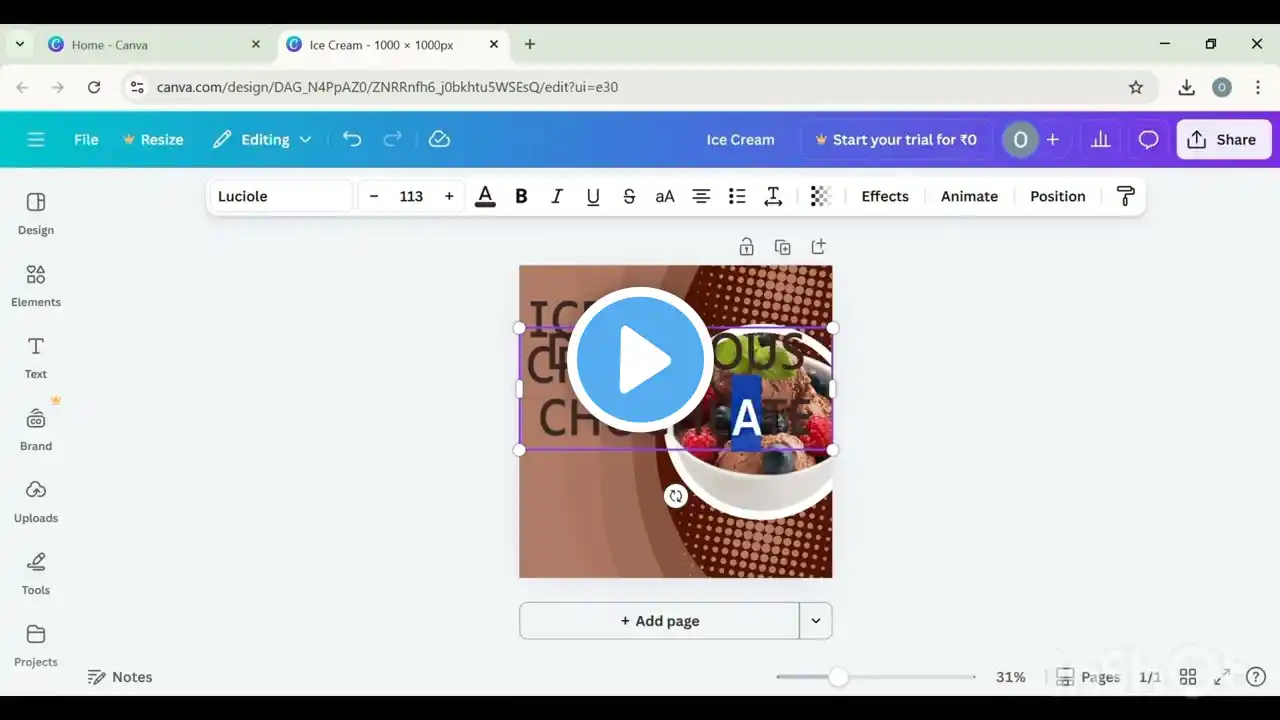
Task: Add a collaborator with plus icon
Action: [x=1052, y=140]
